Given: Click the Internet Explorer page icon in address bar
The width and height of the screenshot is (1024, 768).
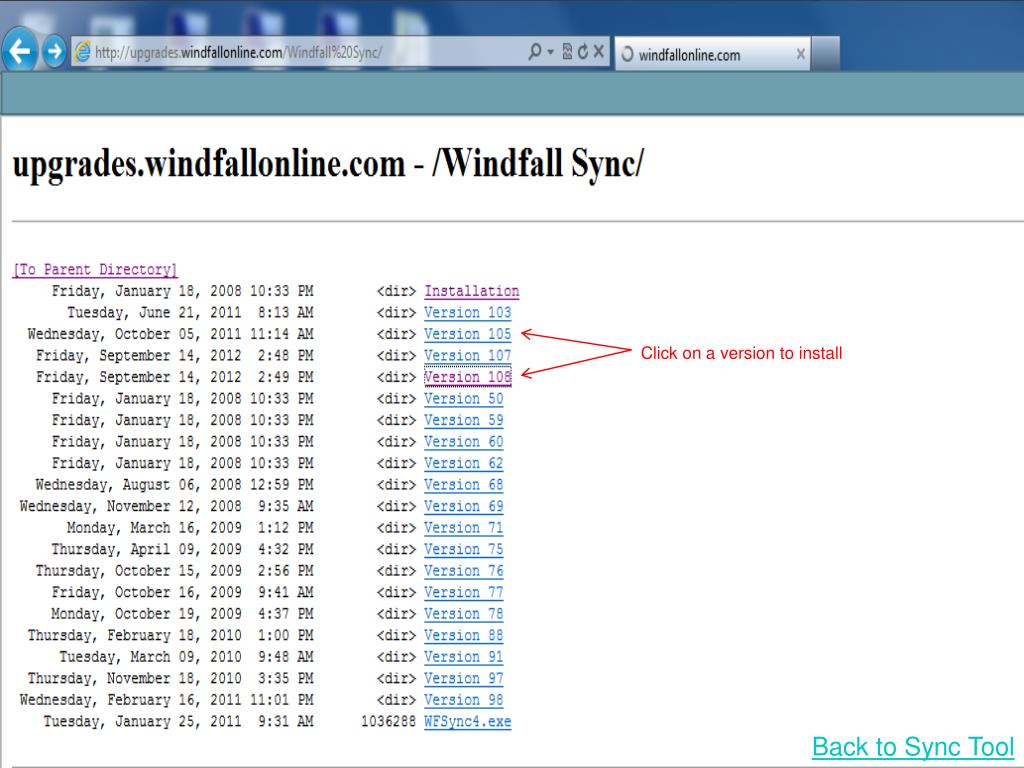Looking at the screenshot, I should 82,52.
